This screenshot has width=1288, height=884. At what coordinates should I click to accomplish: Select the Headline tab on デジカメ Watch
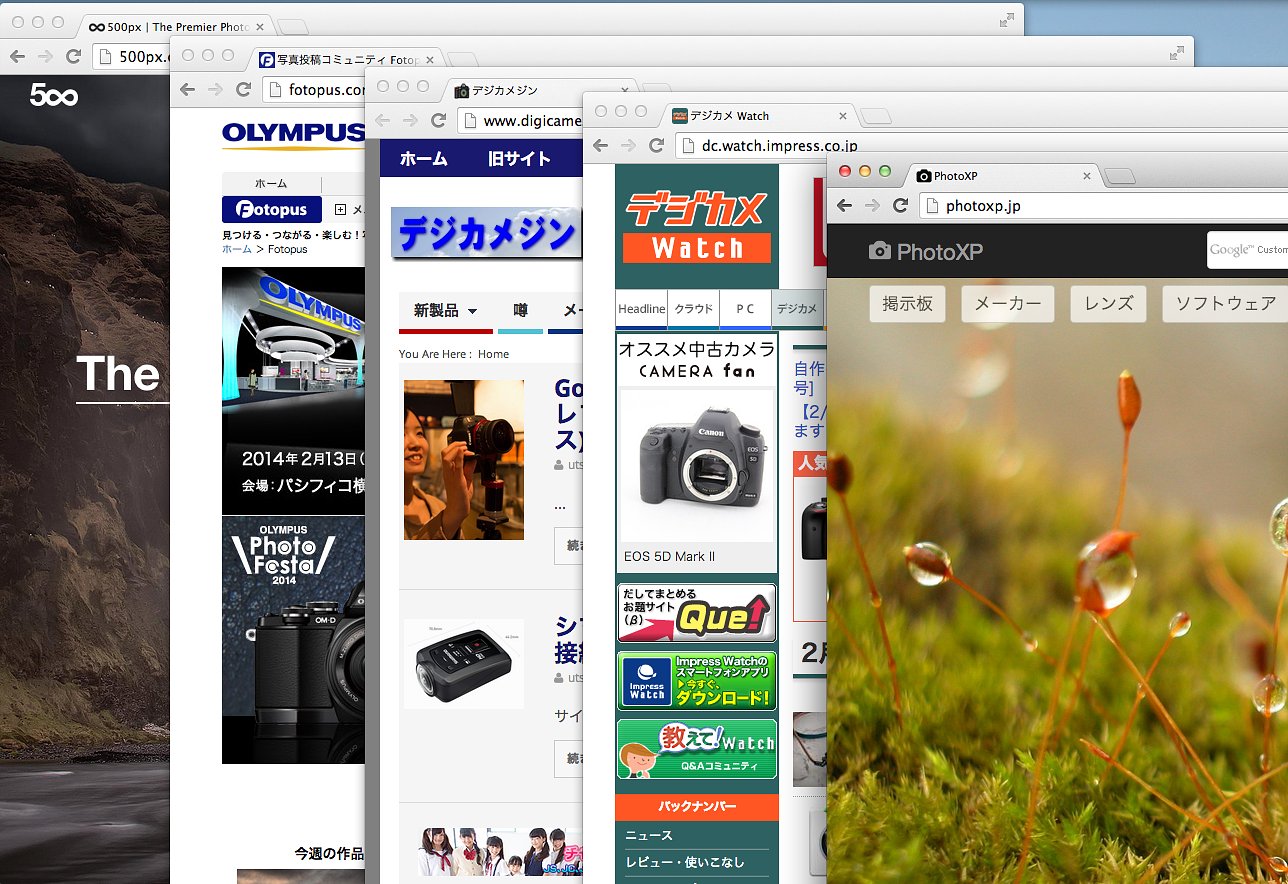641,309
